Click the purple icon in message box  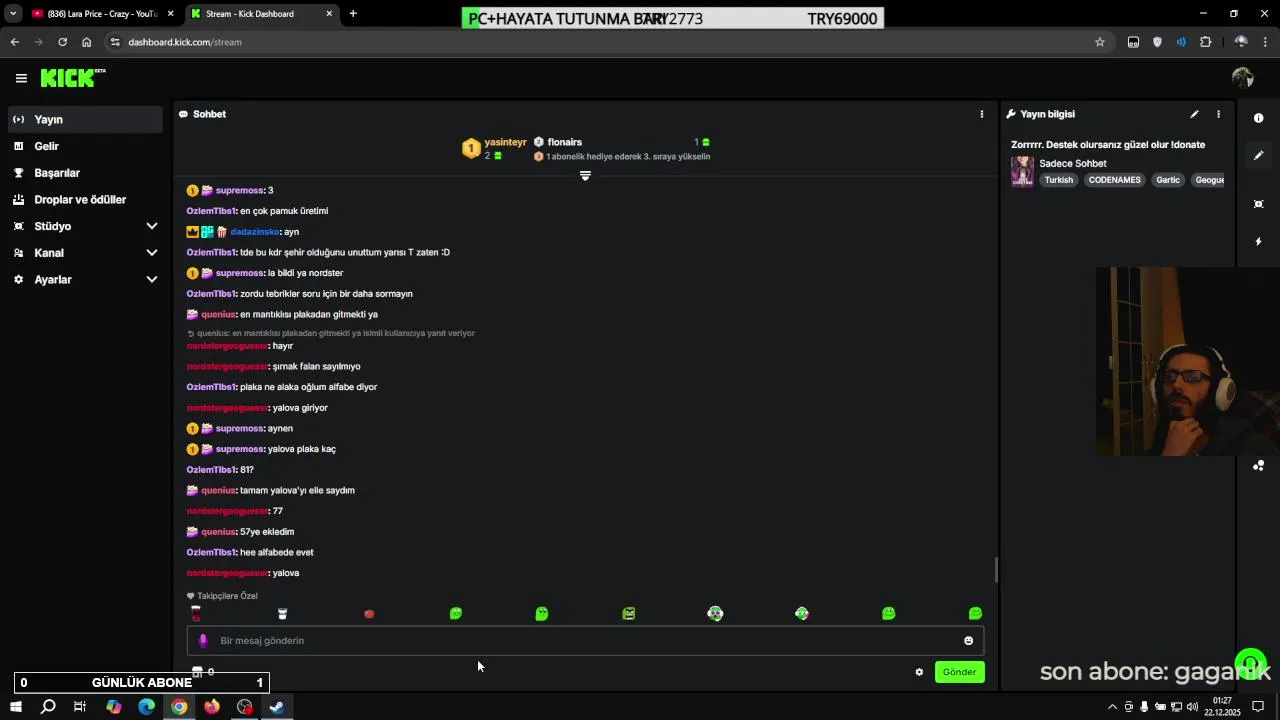click(x=203, y=641)
